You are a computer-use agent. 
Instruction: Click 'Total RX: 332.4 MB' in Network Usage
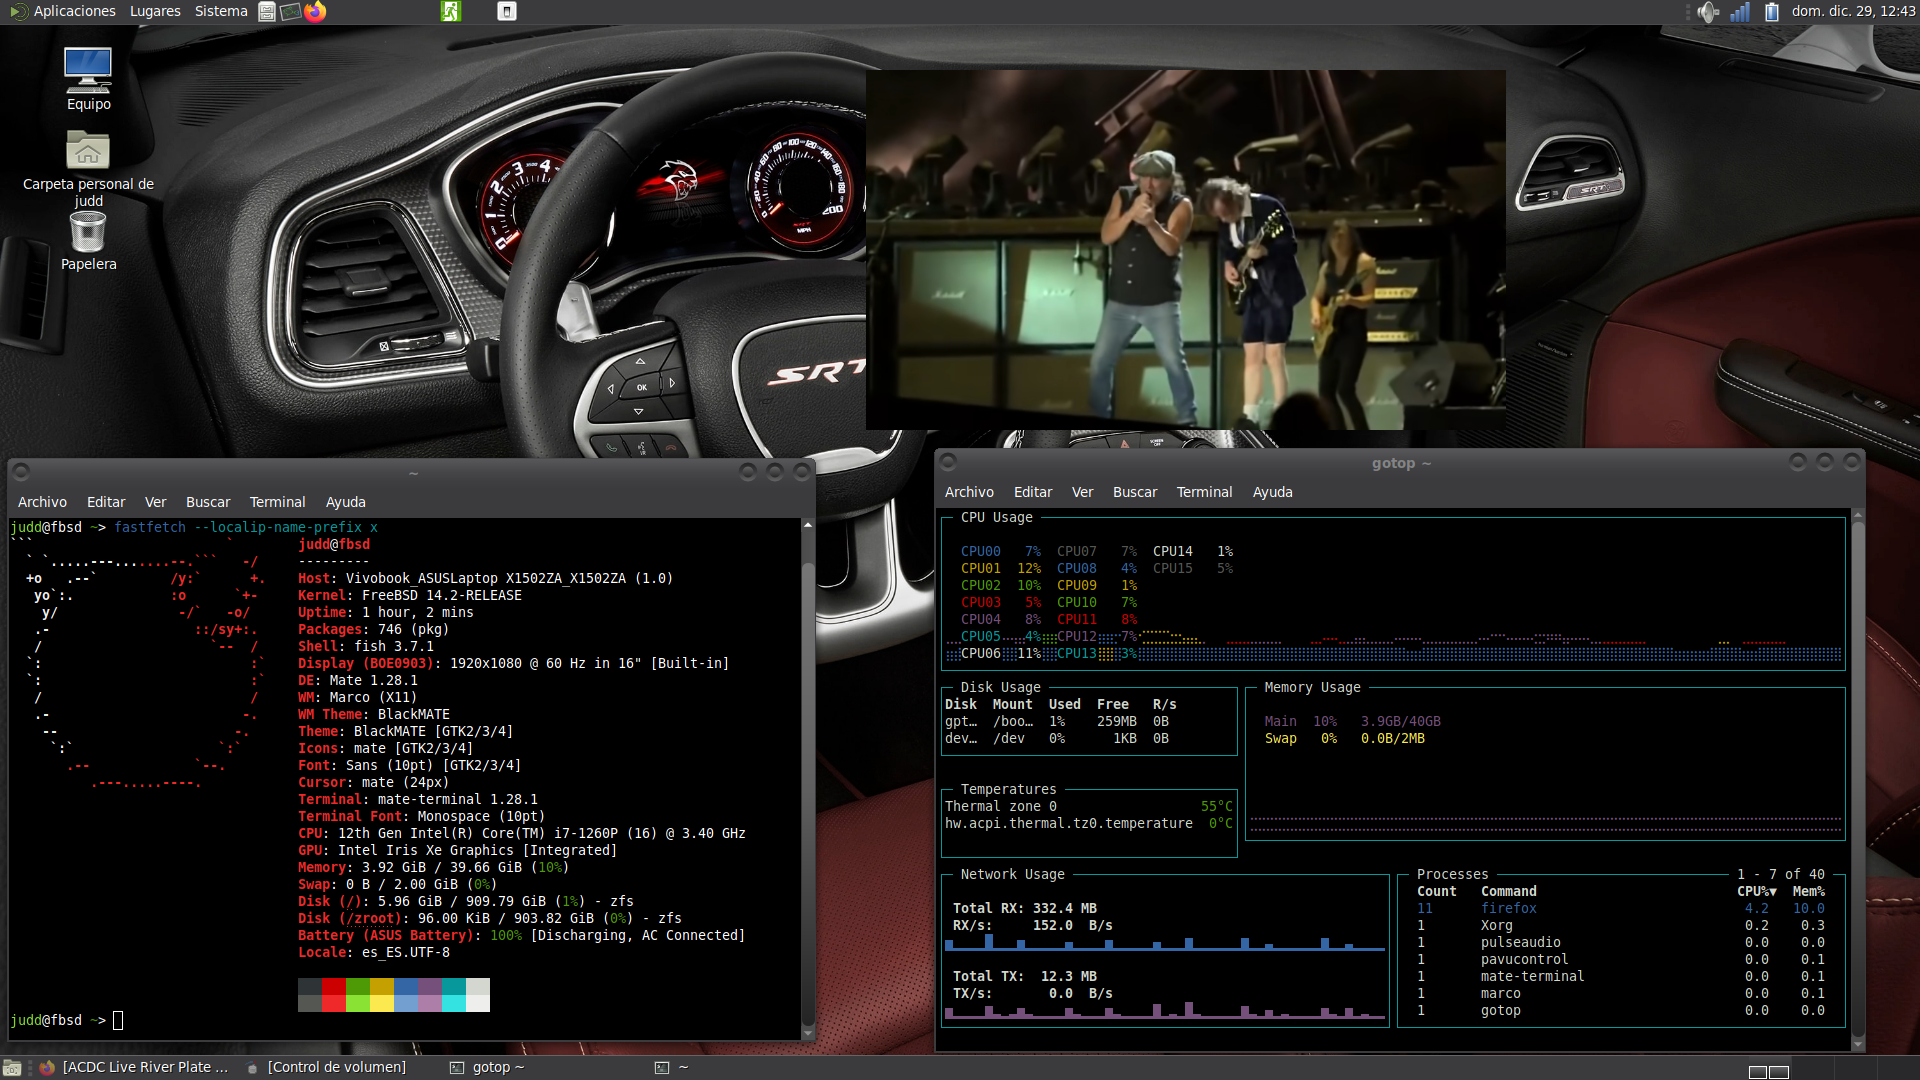[1024, 908]
